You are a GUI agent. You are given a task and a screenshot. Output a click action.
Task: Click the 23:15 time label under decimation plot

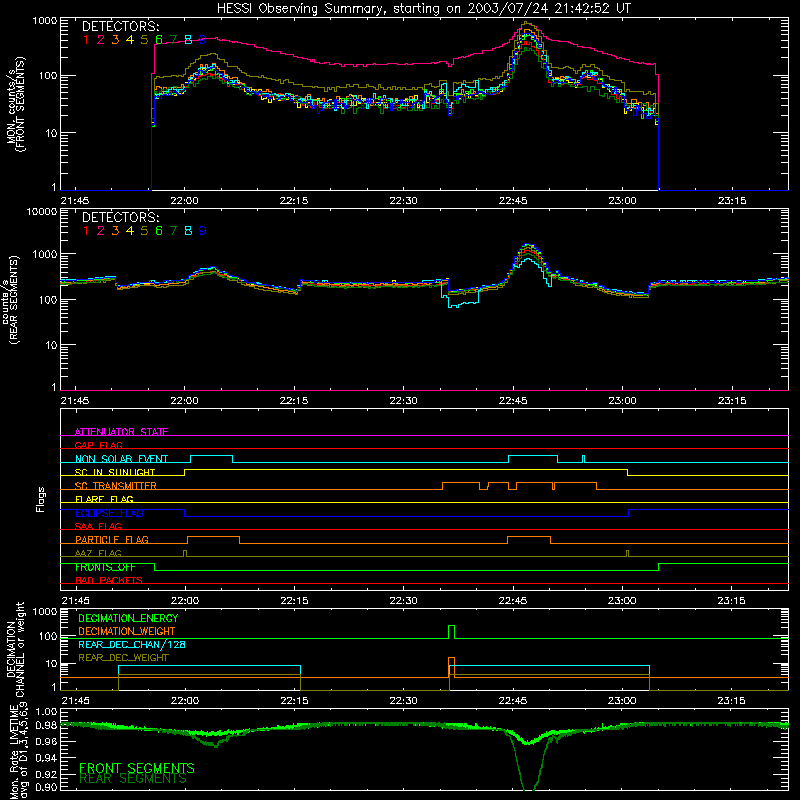[x=732, y=701]
